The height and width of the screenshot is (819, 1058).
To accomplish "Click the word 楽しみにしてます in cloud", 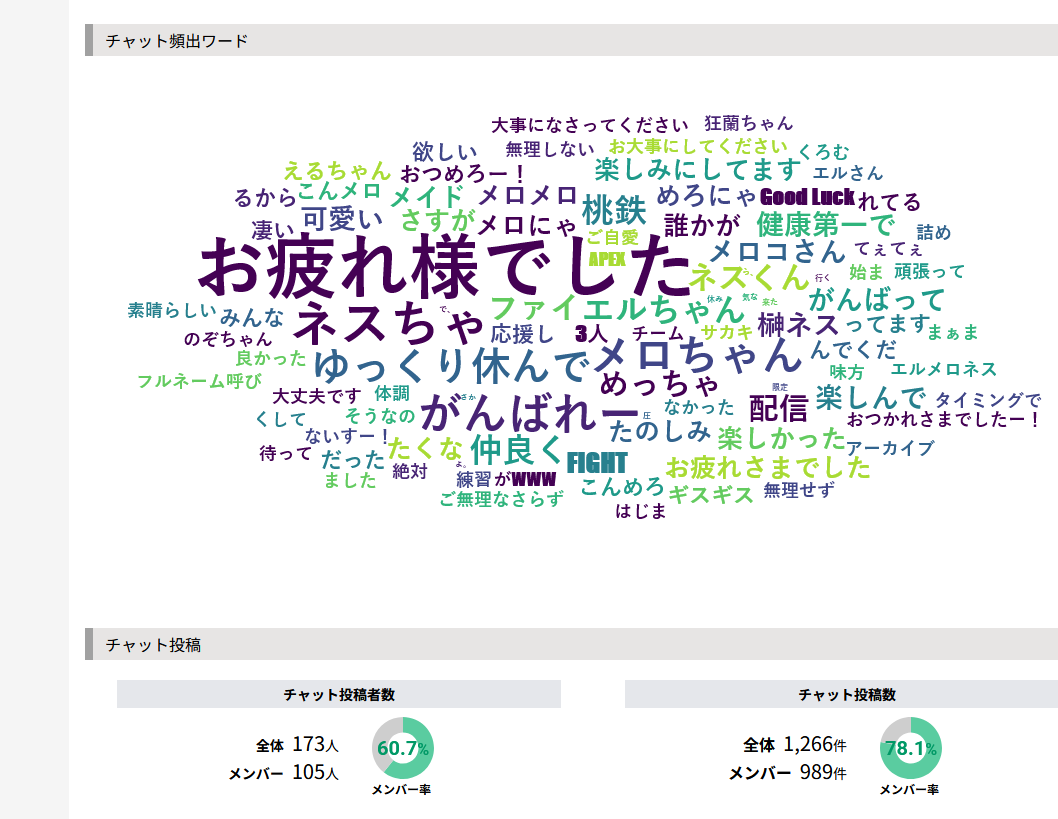I will [697, 169].
